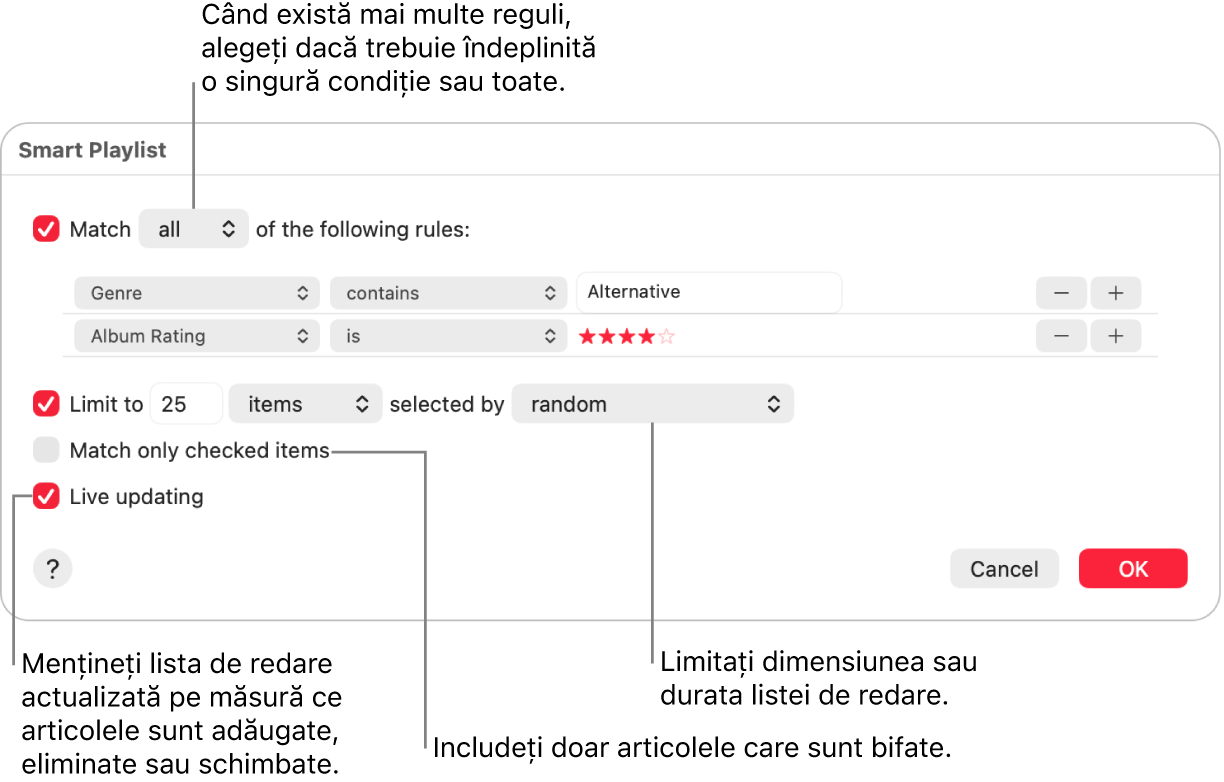Add a rule after the Genre row

(x=1115, y=293)
